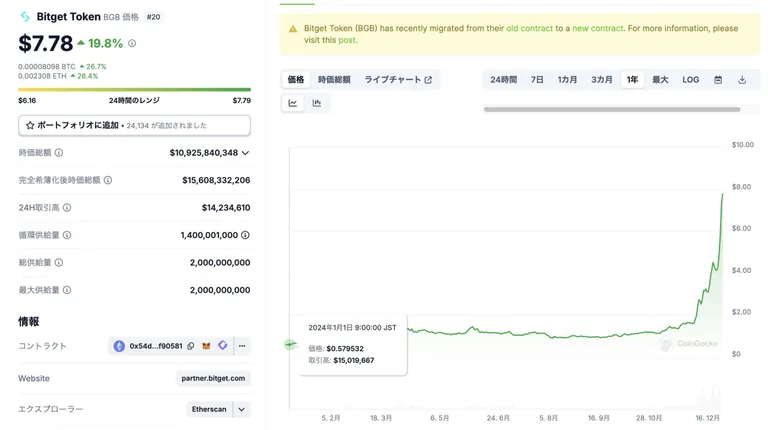The height and width of the screenshot is (430, 768).
Task: Expand the 時価総額 value chevron
Action: (x=245, y=153)
